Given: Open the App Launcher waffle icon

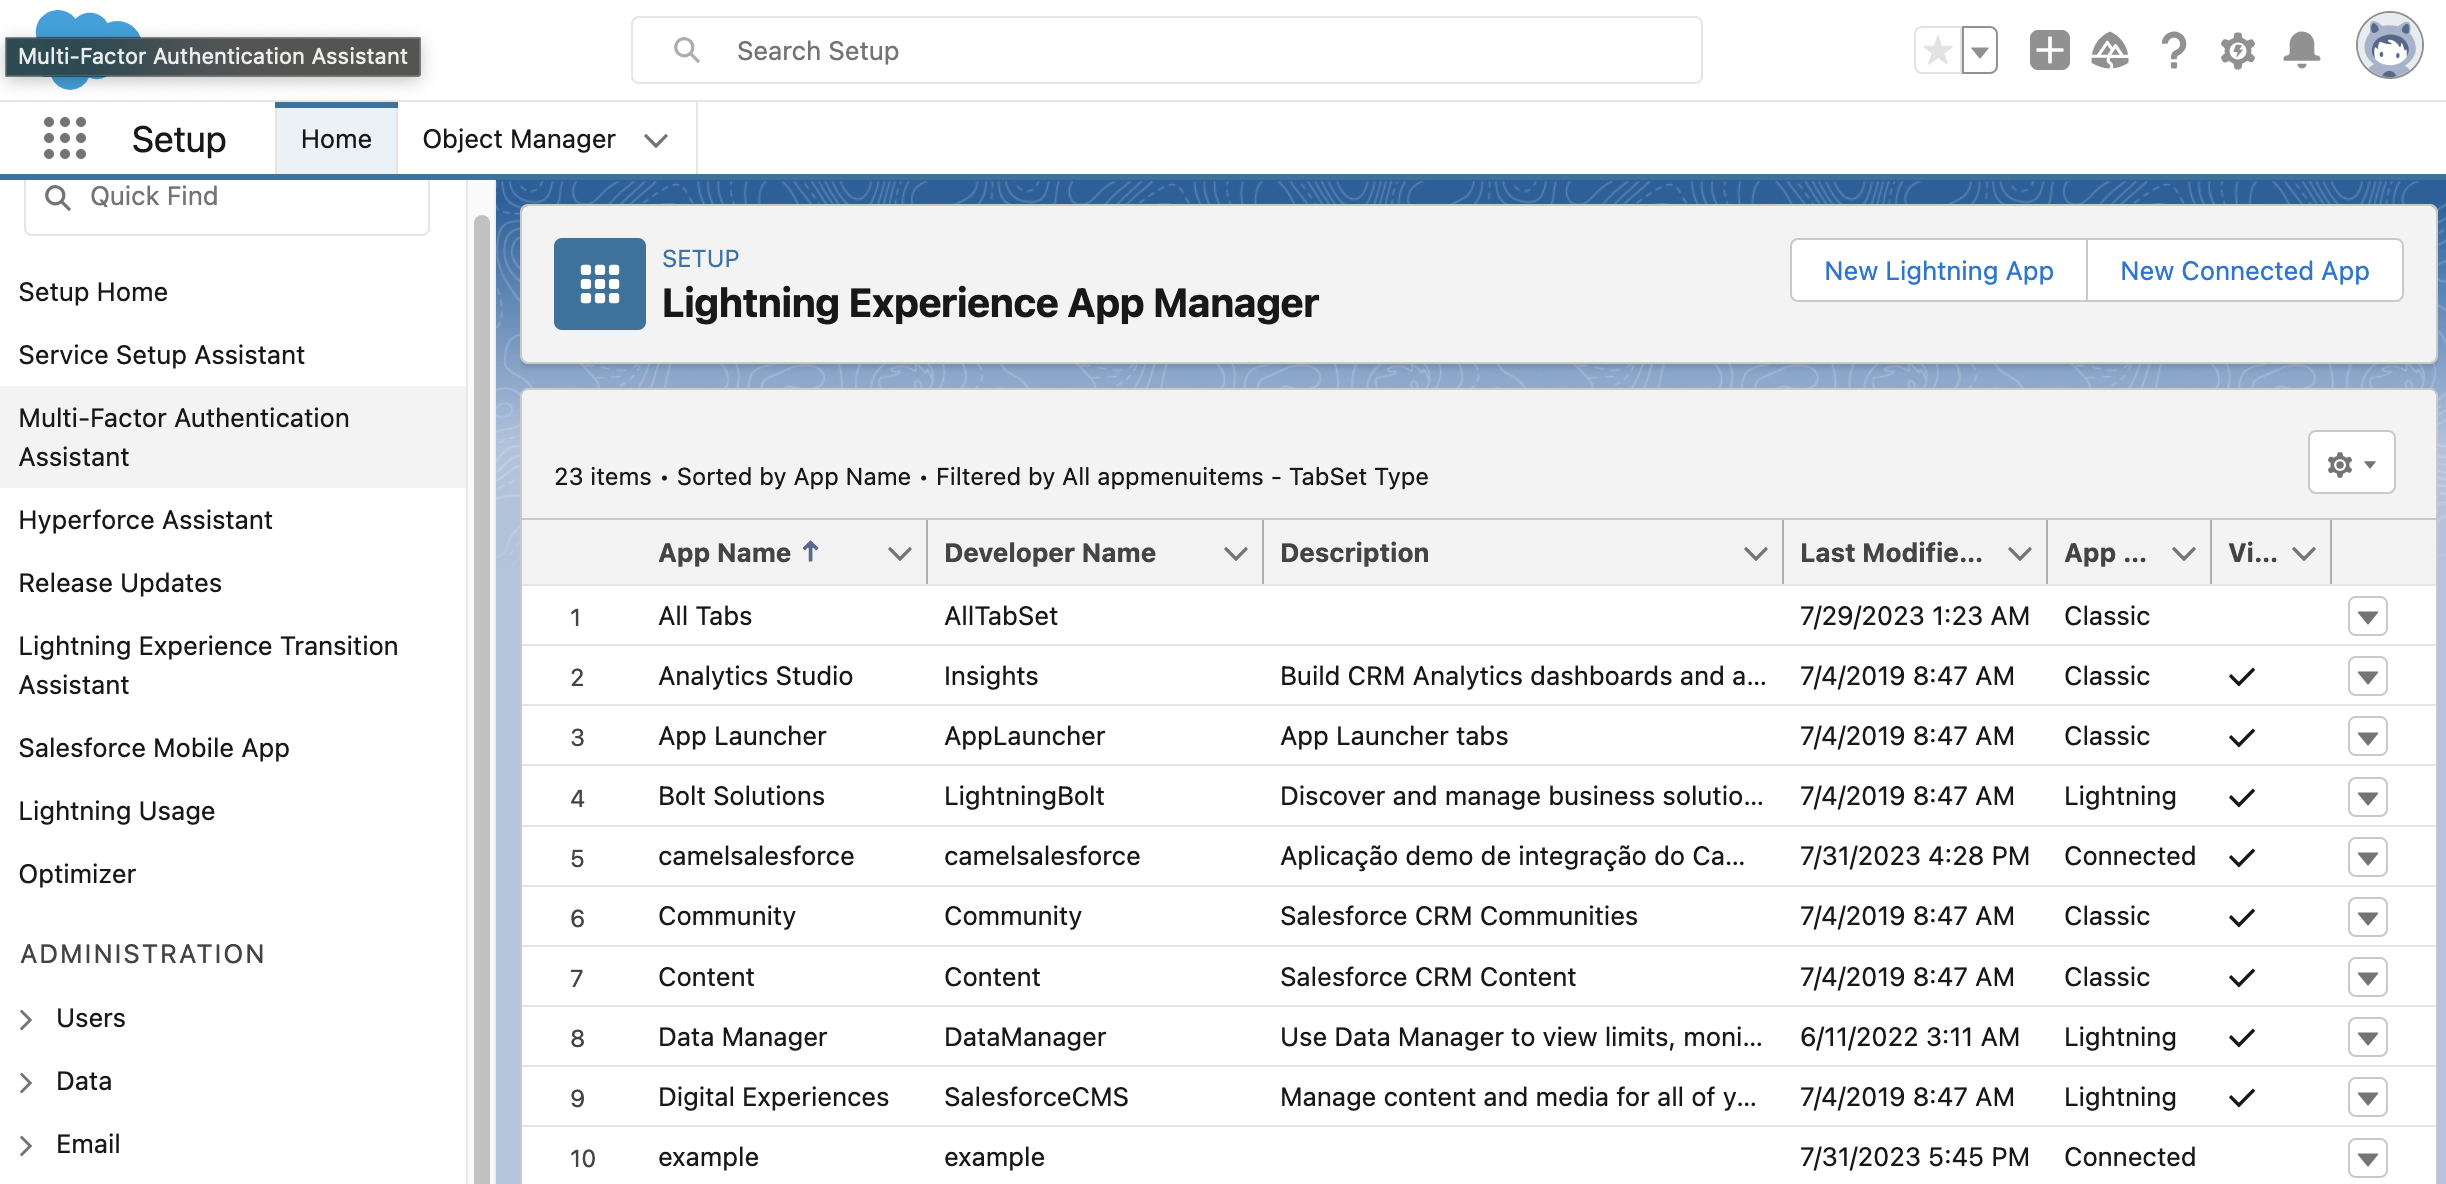Looking at the screenshot, I should 65,138.
